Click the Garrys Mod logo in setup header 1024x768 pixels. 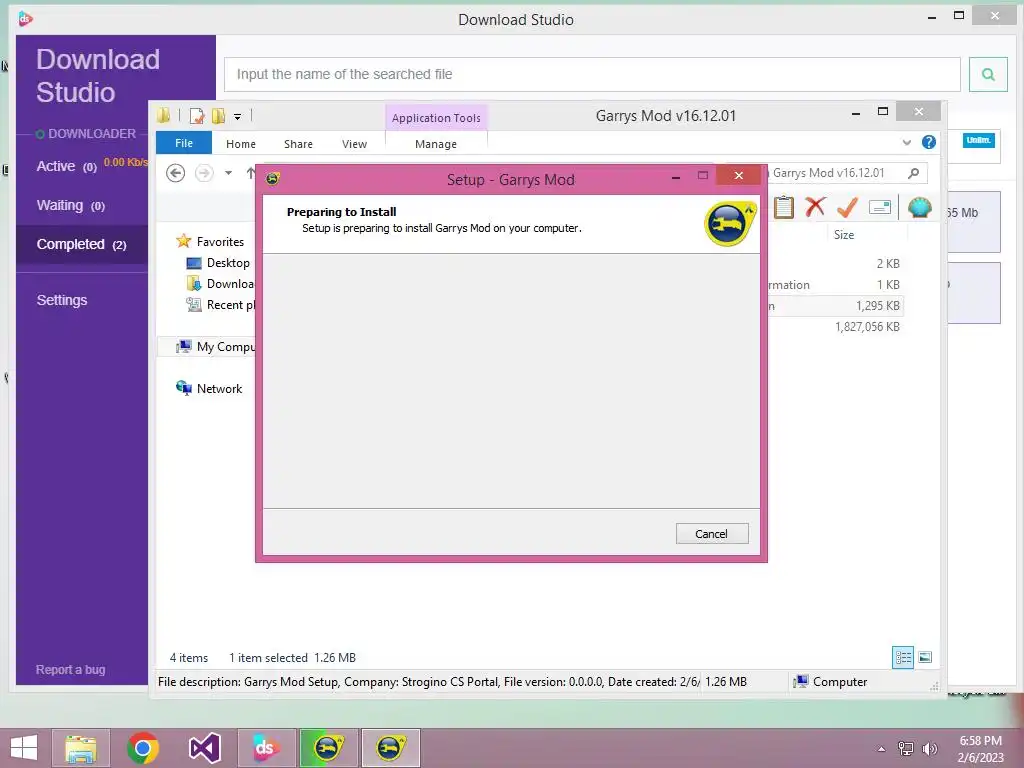(x=730, y=224)
